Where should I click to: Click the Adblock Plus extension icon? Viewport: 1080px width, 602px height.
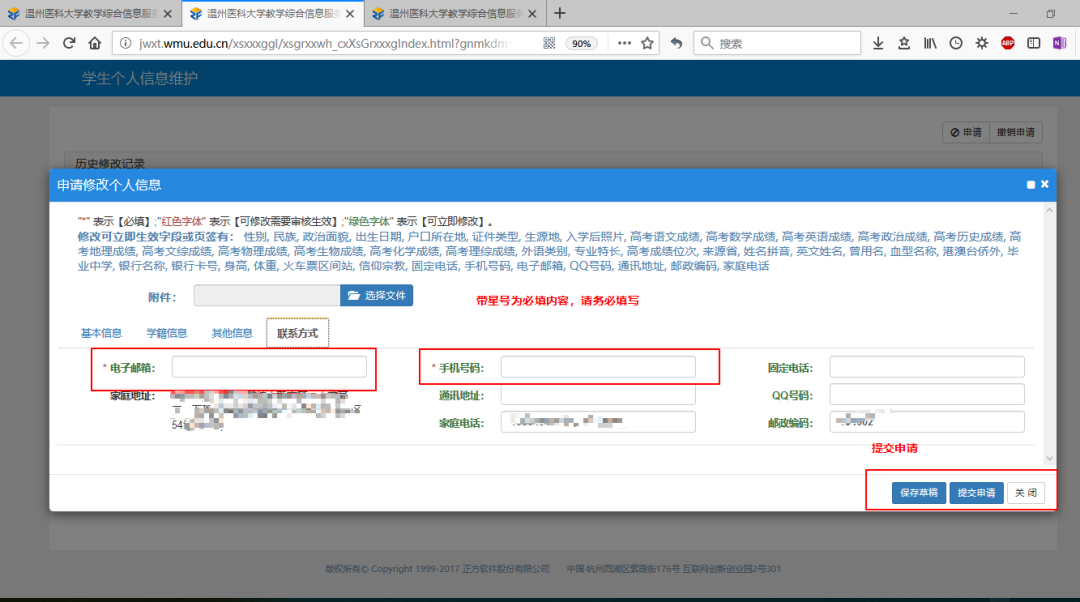coord(1008,43)
